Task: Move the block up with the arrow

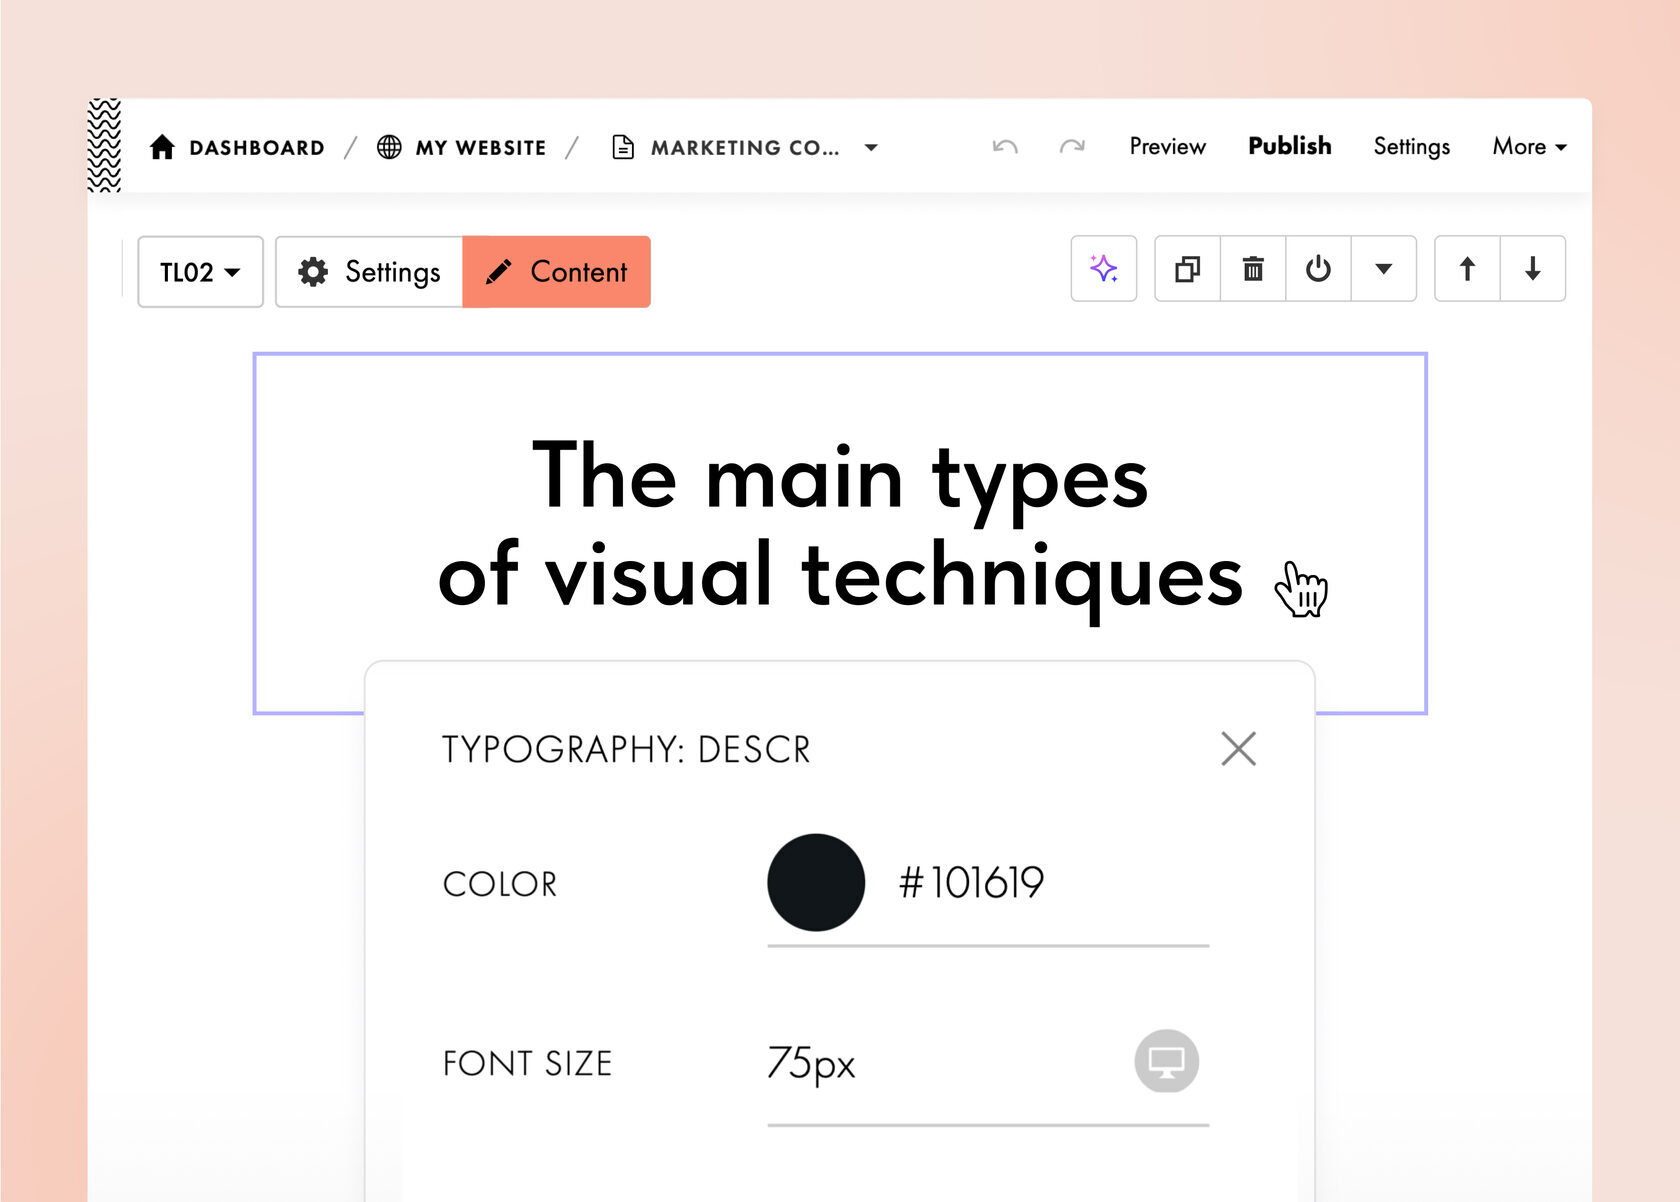Action: coord(1466,269)
